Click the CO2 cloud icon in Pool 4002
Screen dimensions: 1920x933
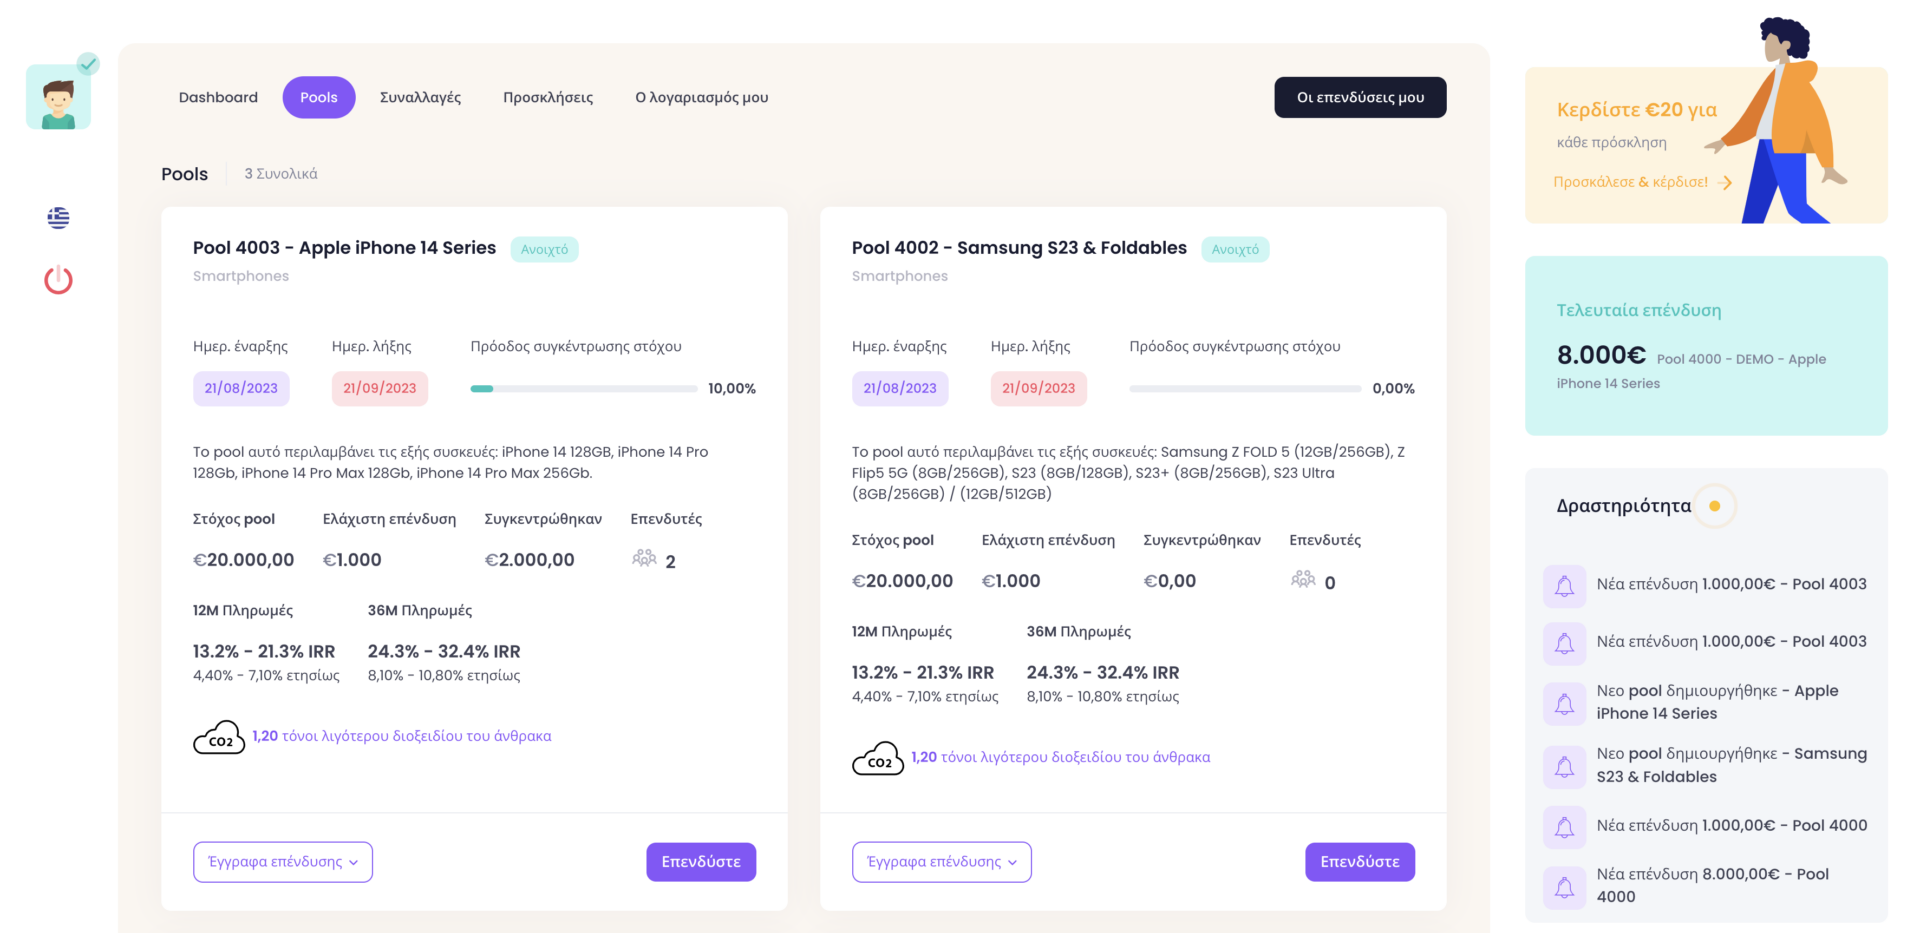(878, 758)
